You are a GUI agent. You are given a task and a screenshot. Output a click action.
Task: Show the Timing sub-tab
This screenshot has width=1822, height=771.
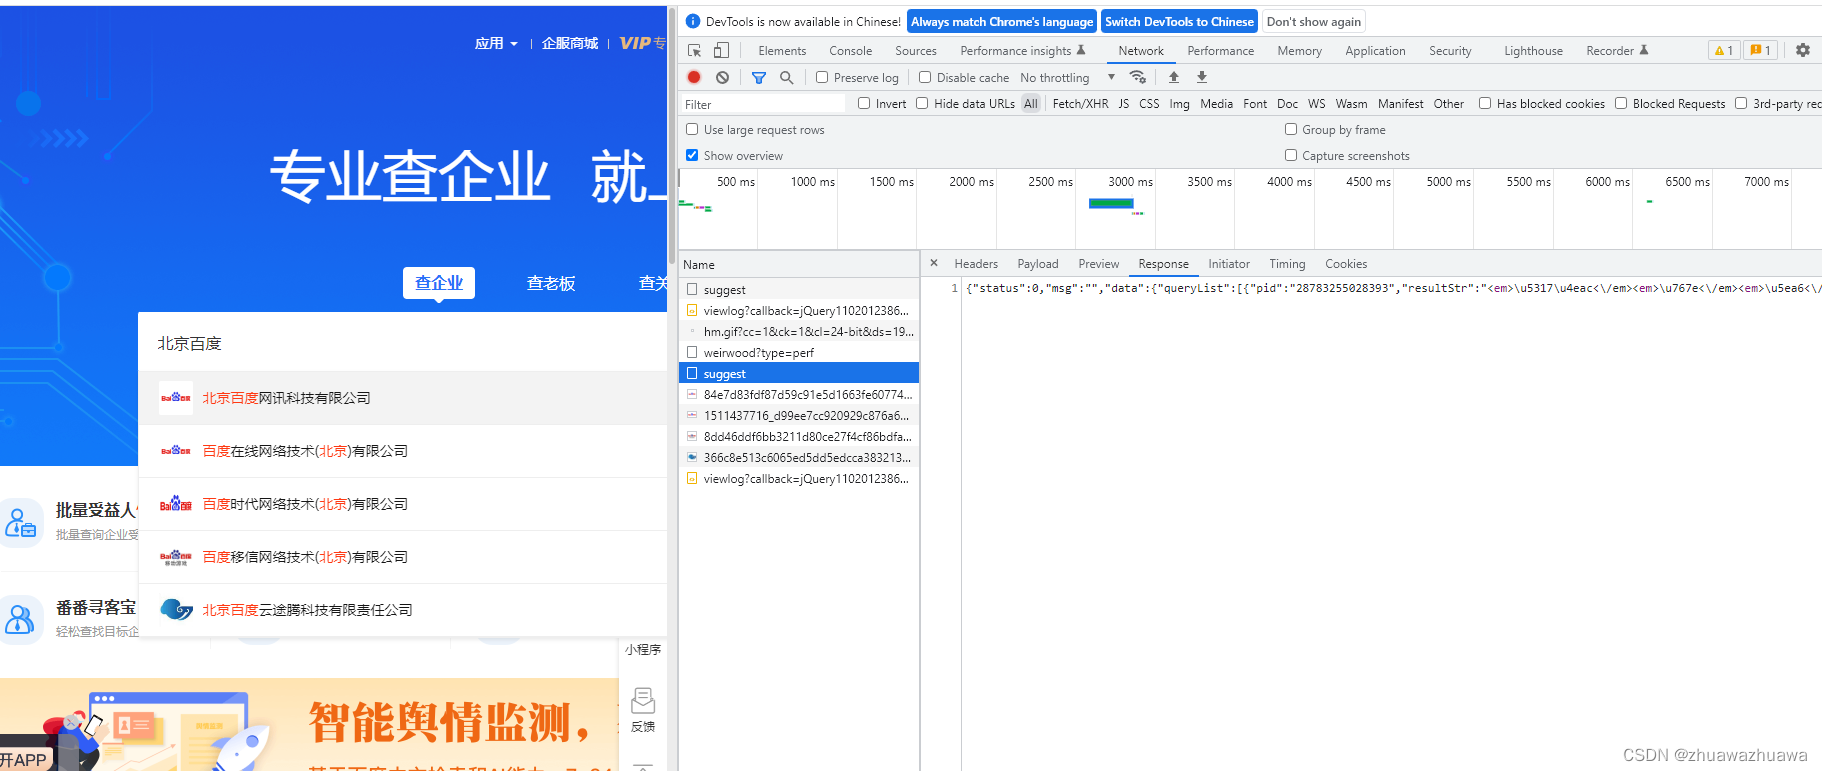coord(1287,264)
